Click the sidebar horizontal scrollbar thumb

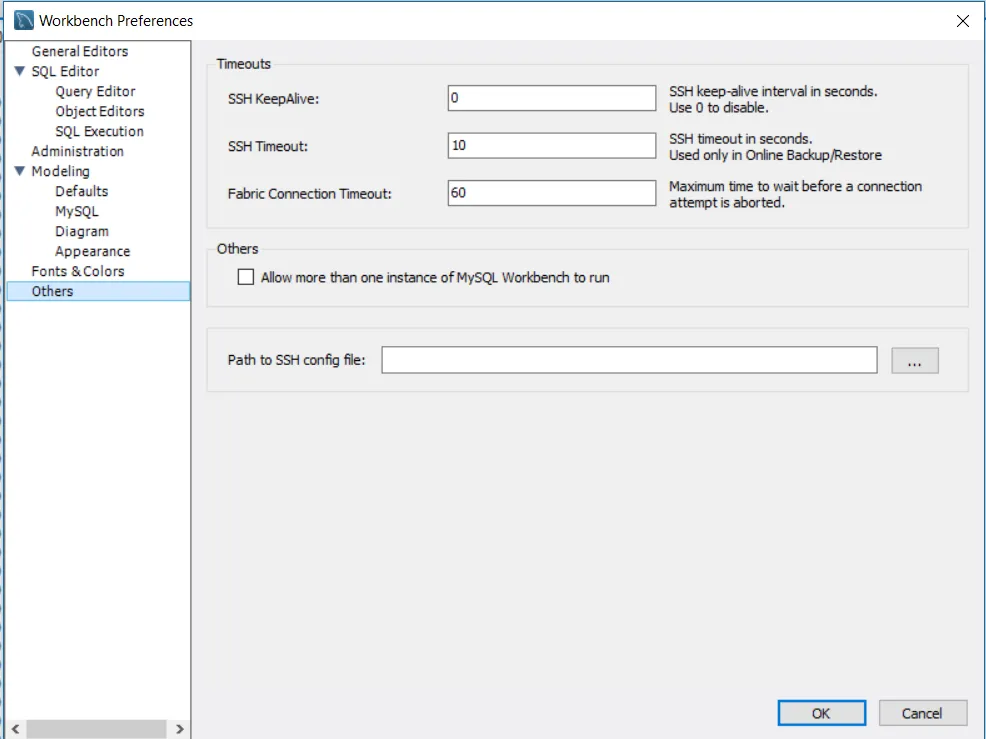coord(97,729)
